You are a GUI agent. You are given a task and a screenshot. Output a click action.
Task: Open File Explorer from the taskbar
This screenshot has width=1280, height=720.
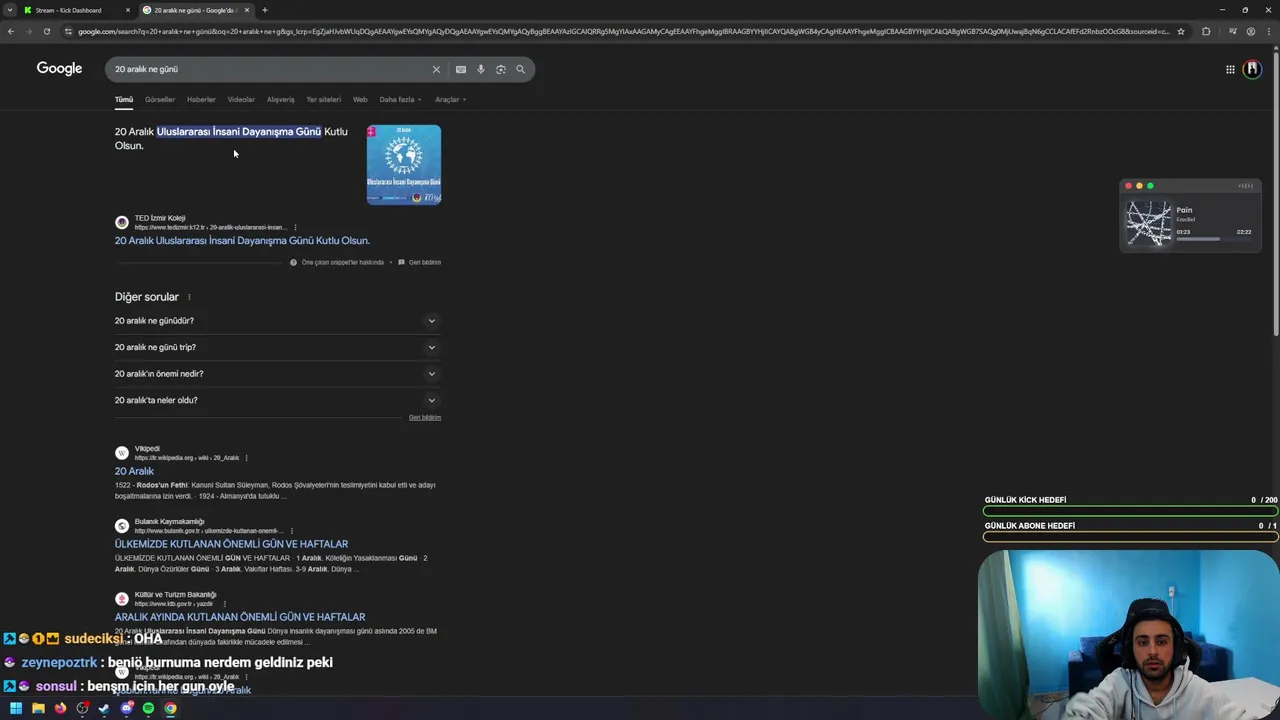[x=38, y=708]
